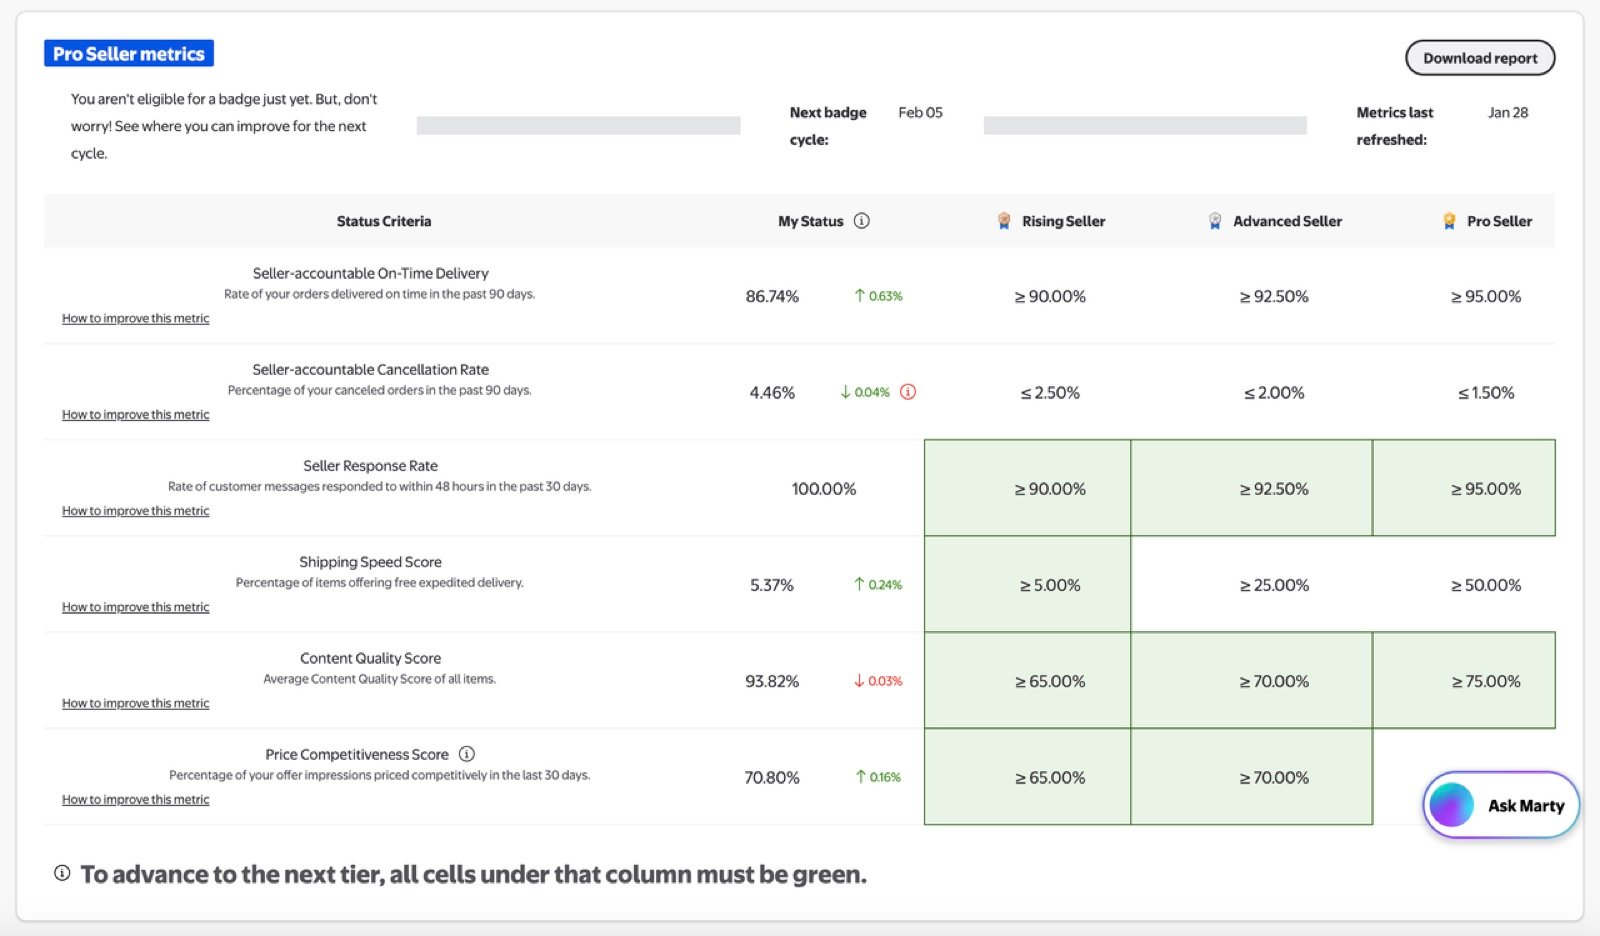Click the 70.80% Price Competitiveness value
The width and height of the screenshot is (1600, 936).
(x=772, y=777)
